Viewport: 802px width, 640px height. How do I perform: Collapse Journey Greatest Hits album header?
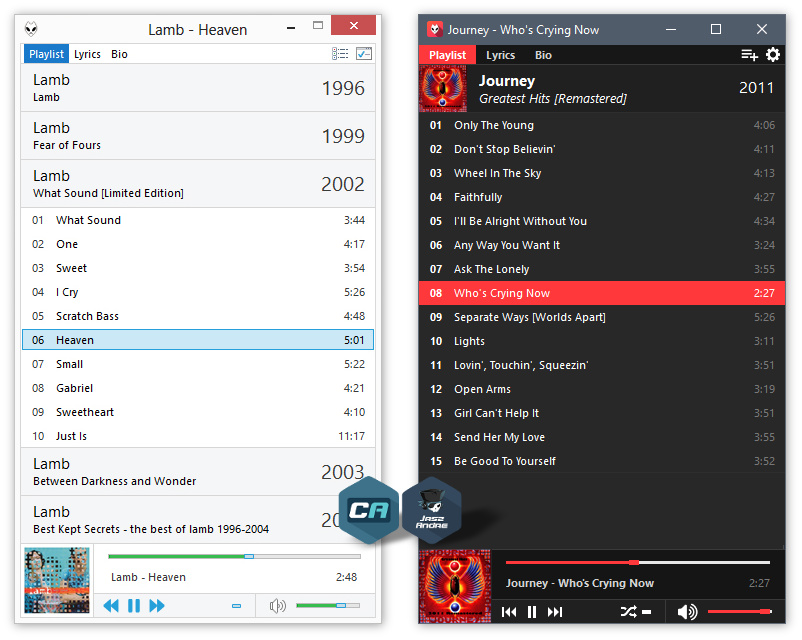602,89
